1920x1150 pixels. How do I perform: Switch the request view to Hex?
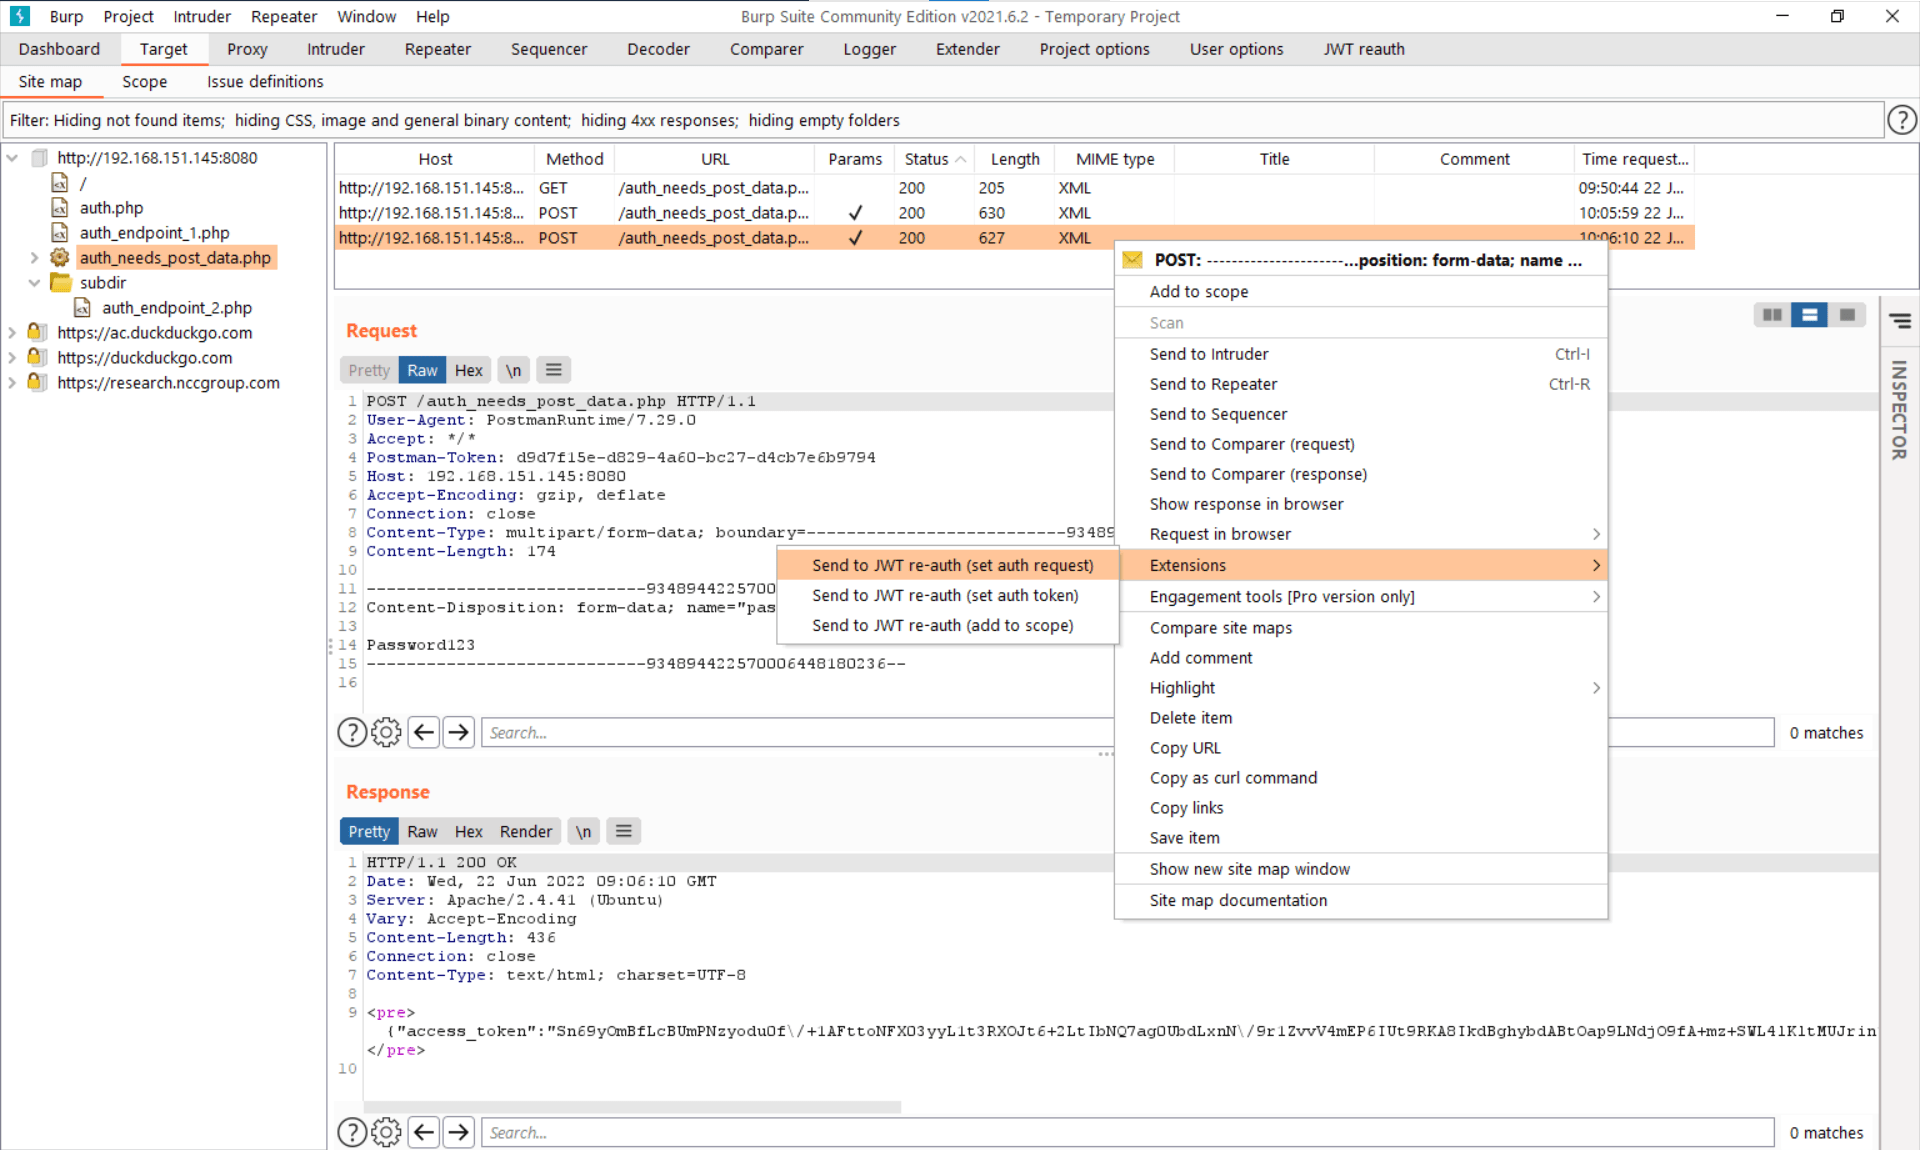[x=468, y=370]
